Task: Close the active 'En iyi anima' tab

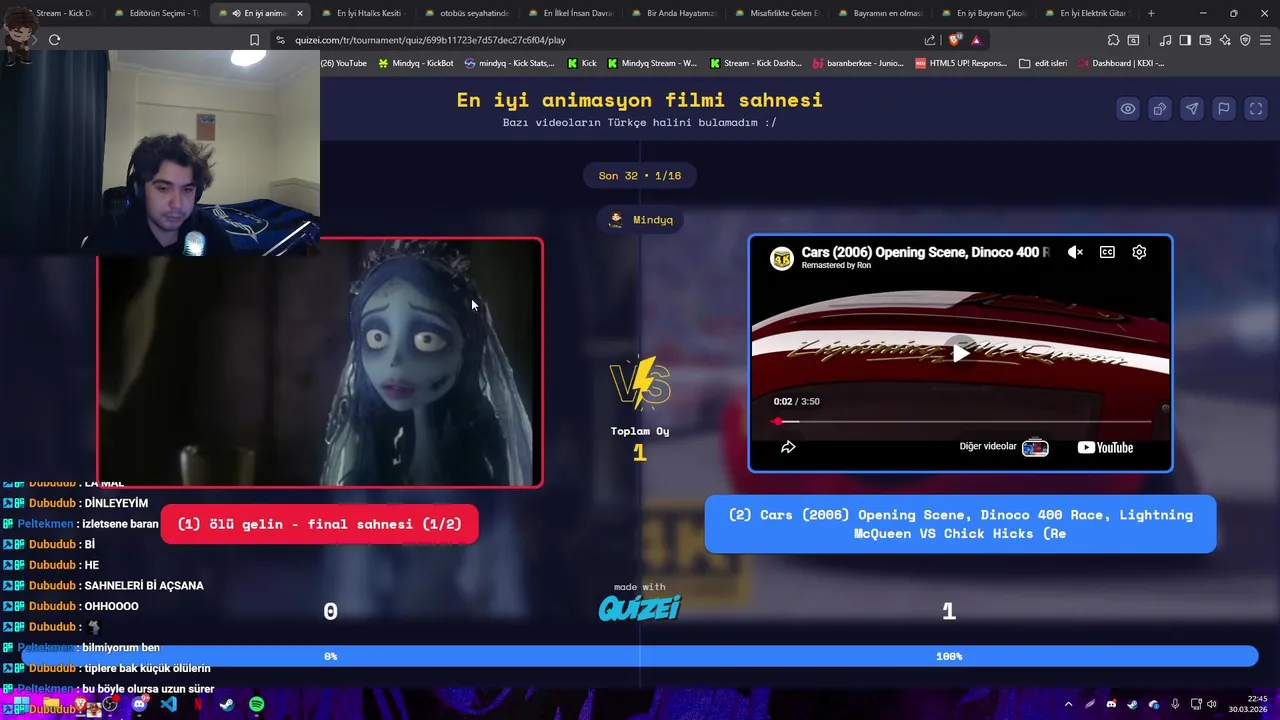Action: tap(299, 13)
